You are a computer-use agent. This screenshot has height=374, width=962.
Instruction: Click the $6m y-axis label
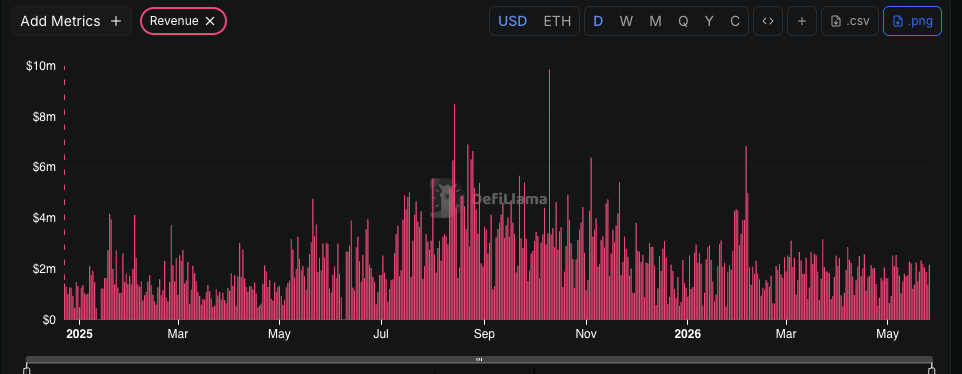point(44,167)
